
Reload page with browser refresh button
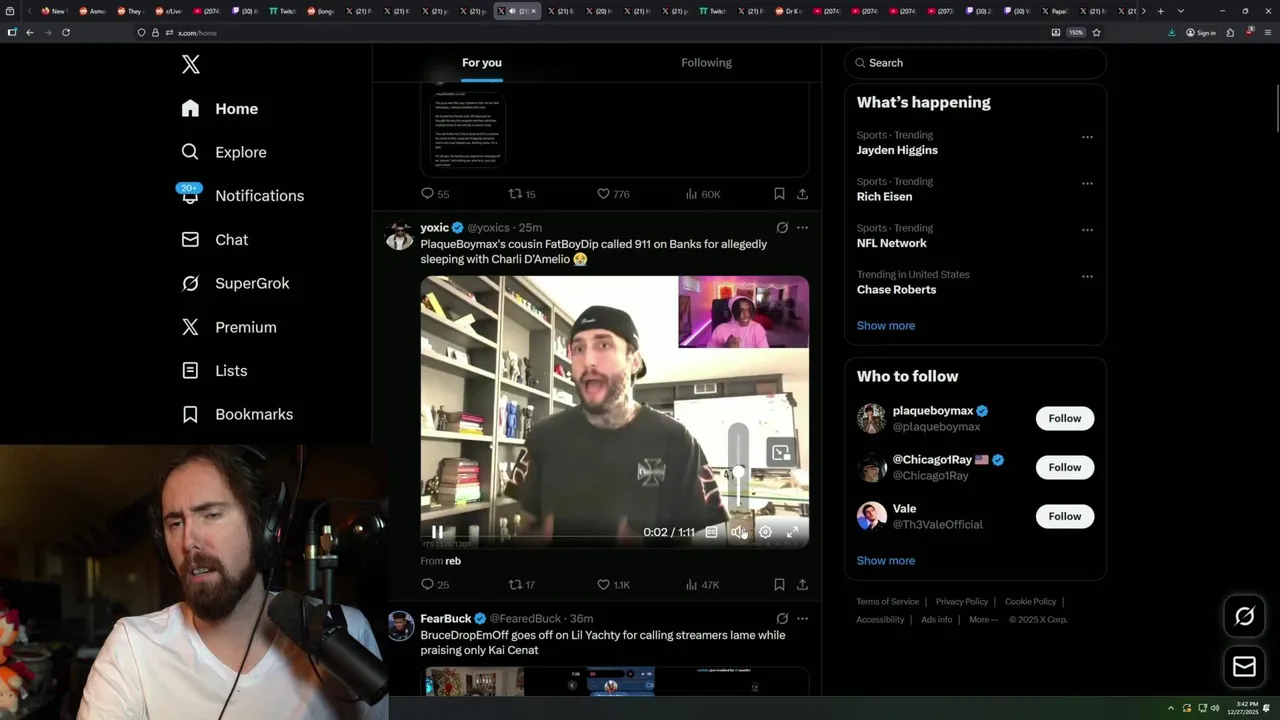coord(66,32)
